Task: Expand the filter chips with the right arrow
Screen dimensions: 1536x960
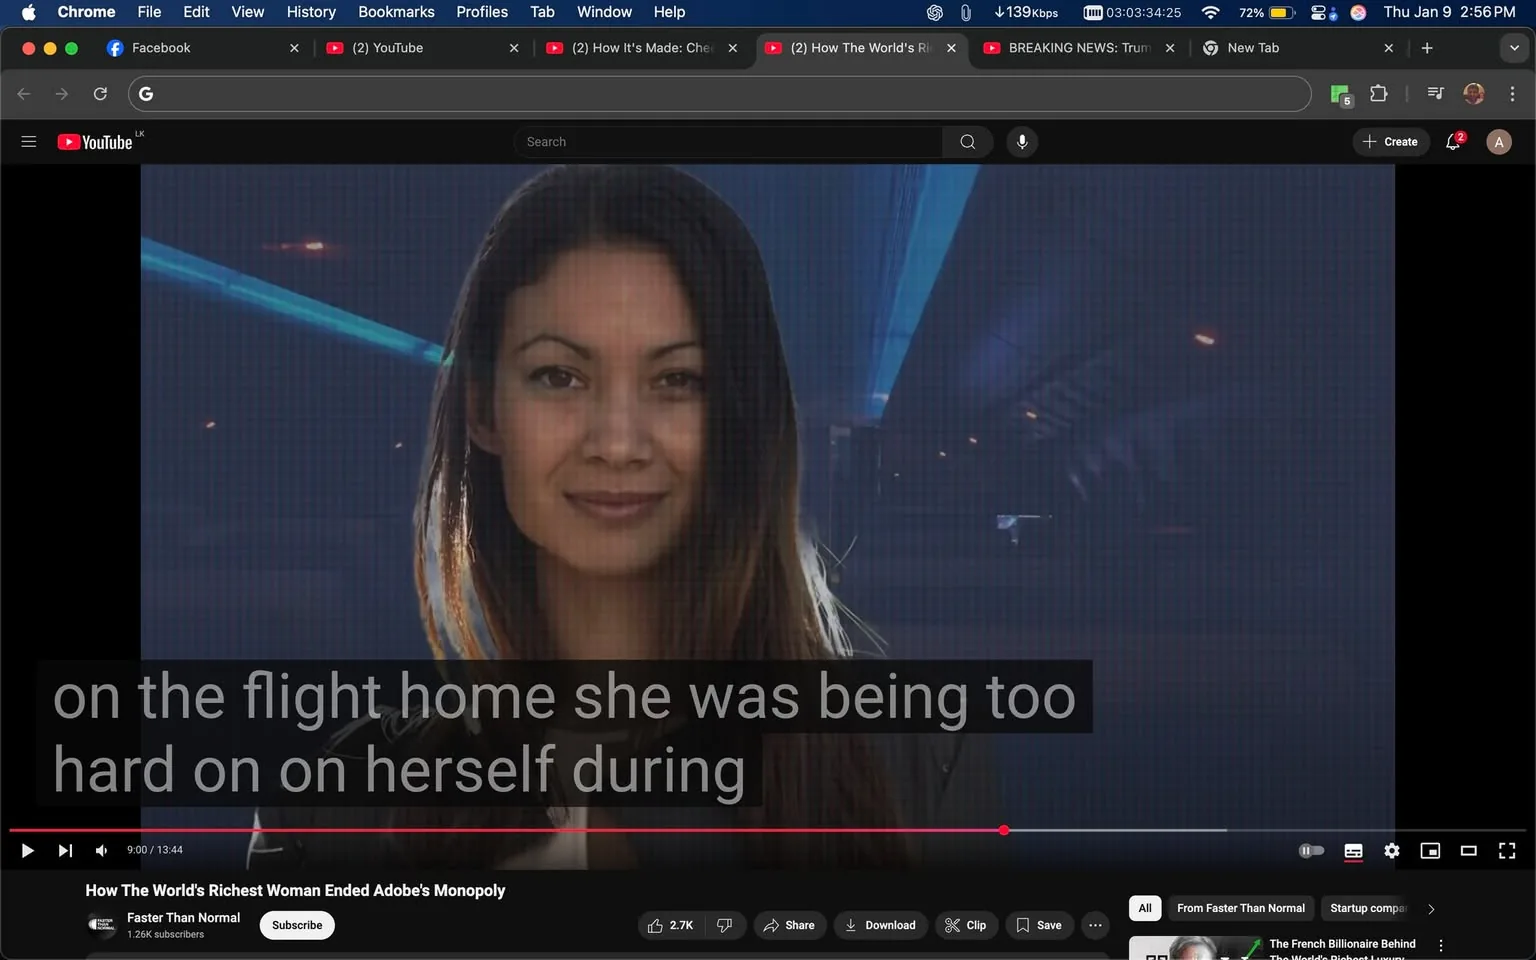Action: [x=1430, y=908]
